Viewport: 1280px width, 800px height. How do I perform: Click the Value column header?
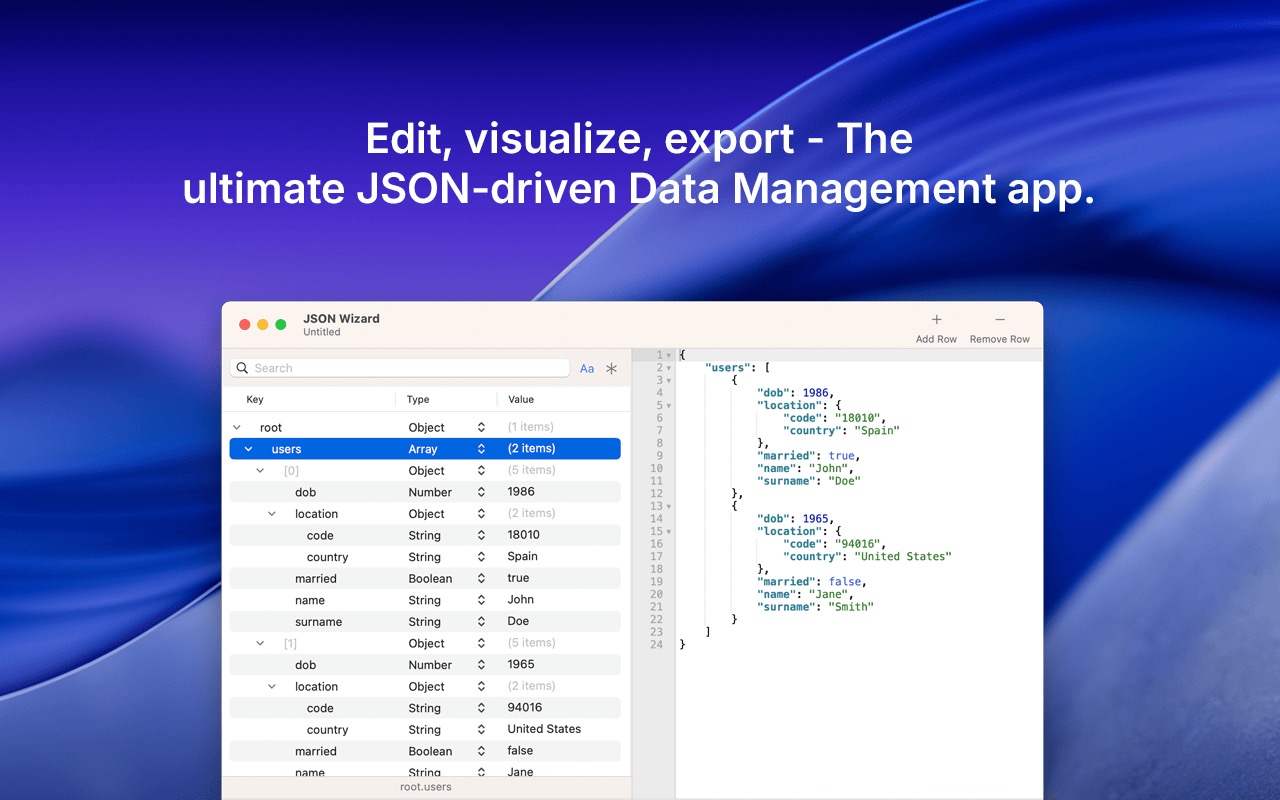coord(521,399)
